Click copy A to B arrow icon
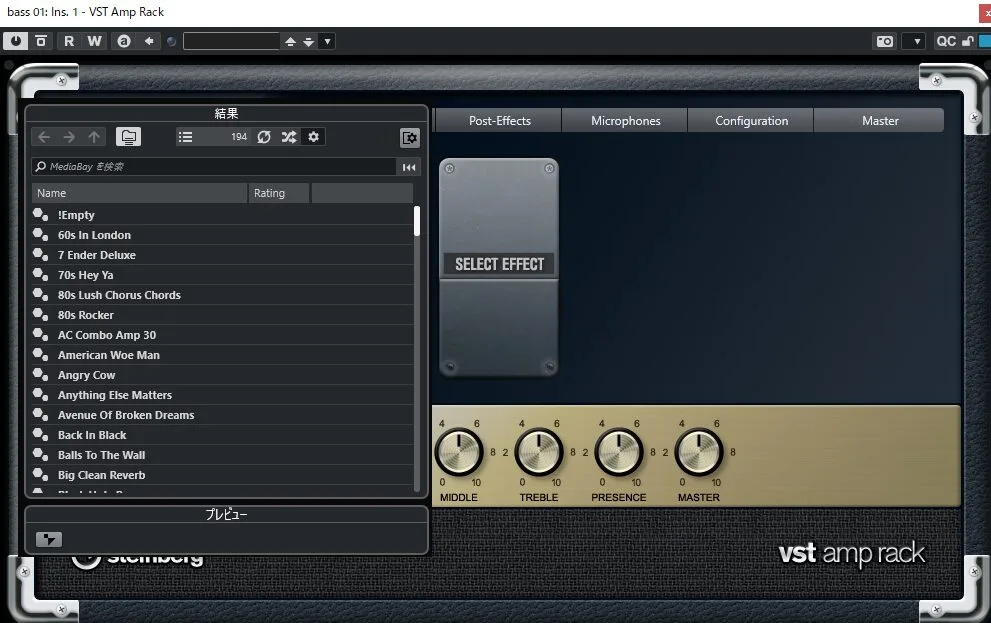This screenshot has width=991, height=623. [x=149, y=41]
